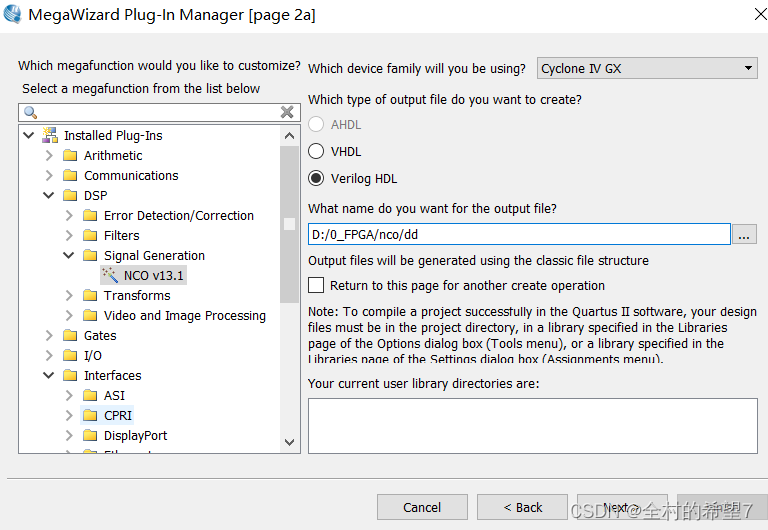Click the megafunction tree scrollbar thumb
The width and height of the screenshot is (768, 530).
click(289, 224)
